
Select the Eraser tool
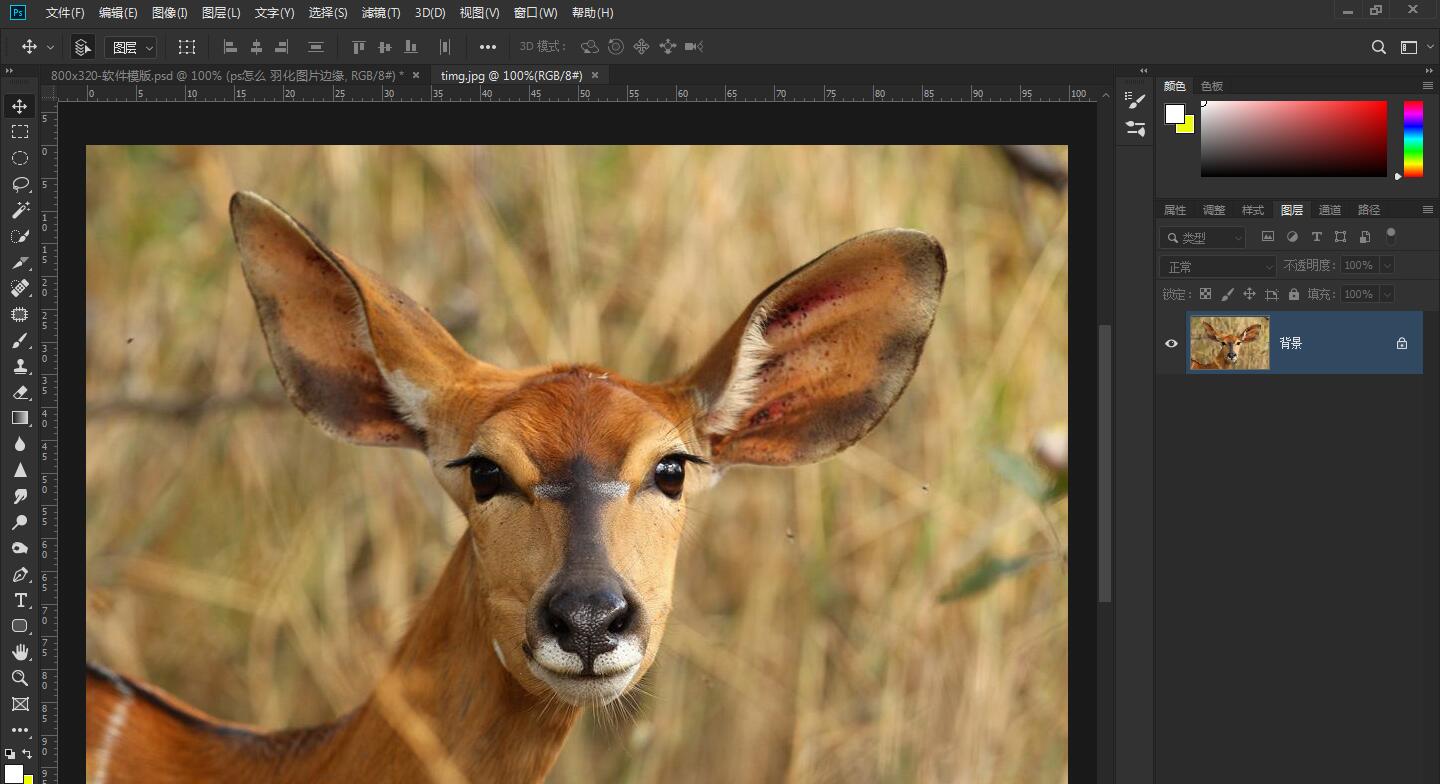20,392
